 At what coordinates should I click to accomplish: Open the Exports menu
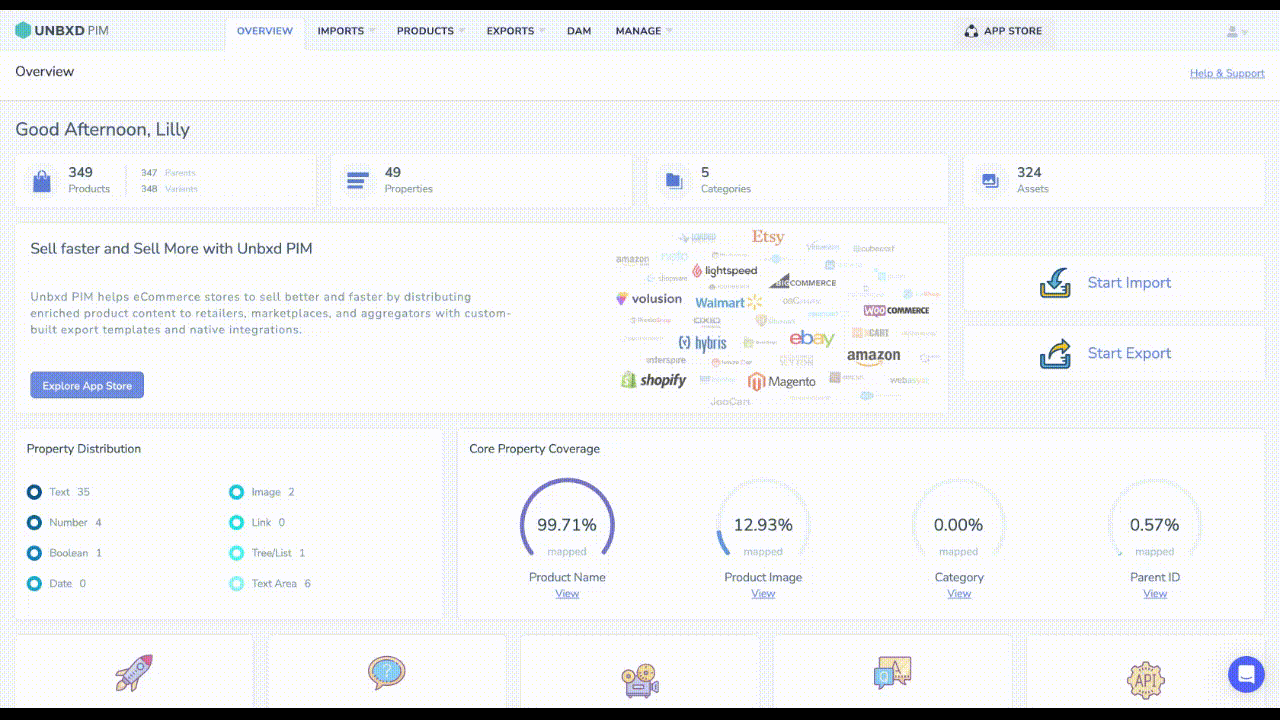click(510, 31)
